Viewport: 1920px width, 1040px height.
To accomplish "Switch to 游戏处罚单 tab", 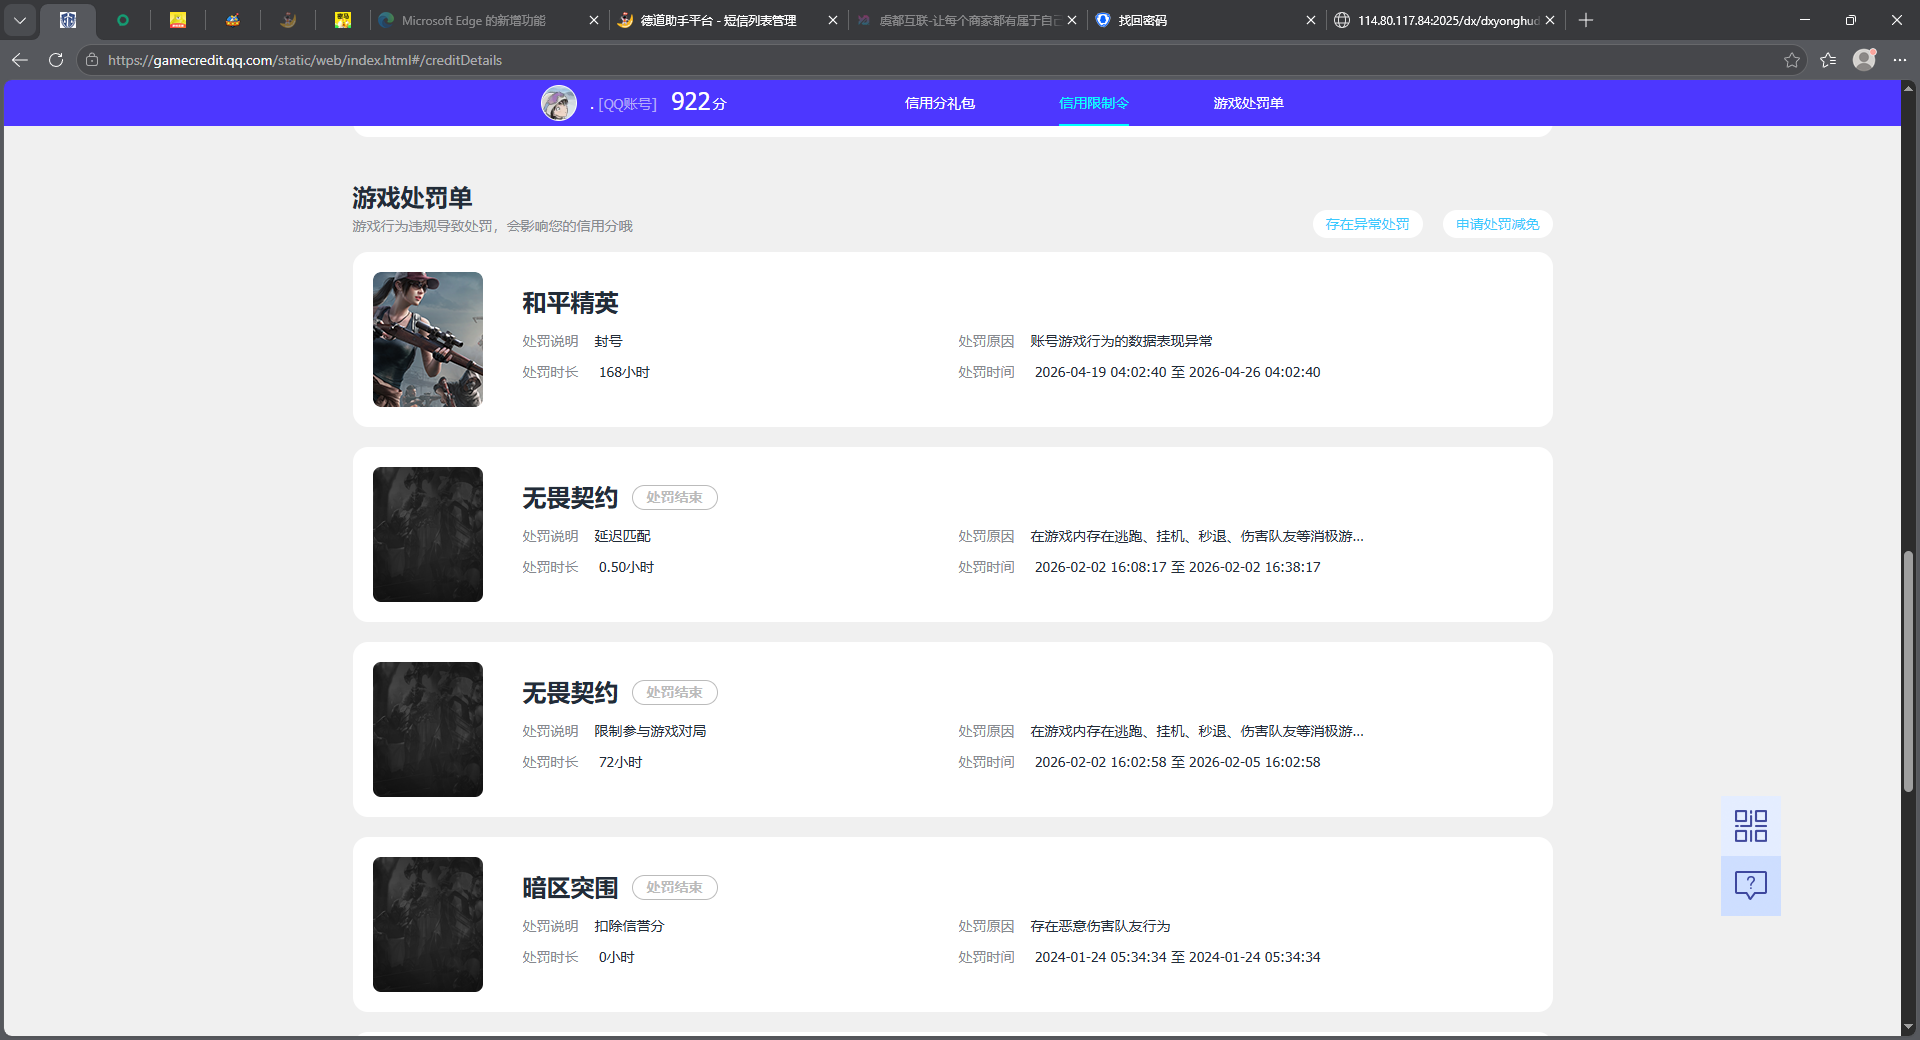I will 1248,103.
